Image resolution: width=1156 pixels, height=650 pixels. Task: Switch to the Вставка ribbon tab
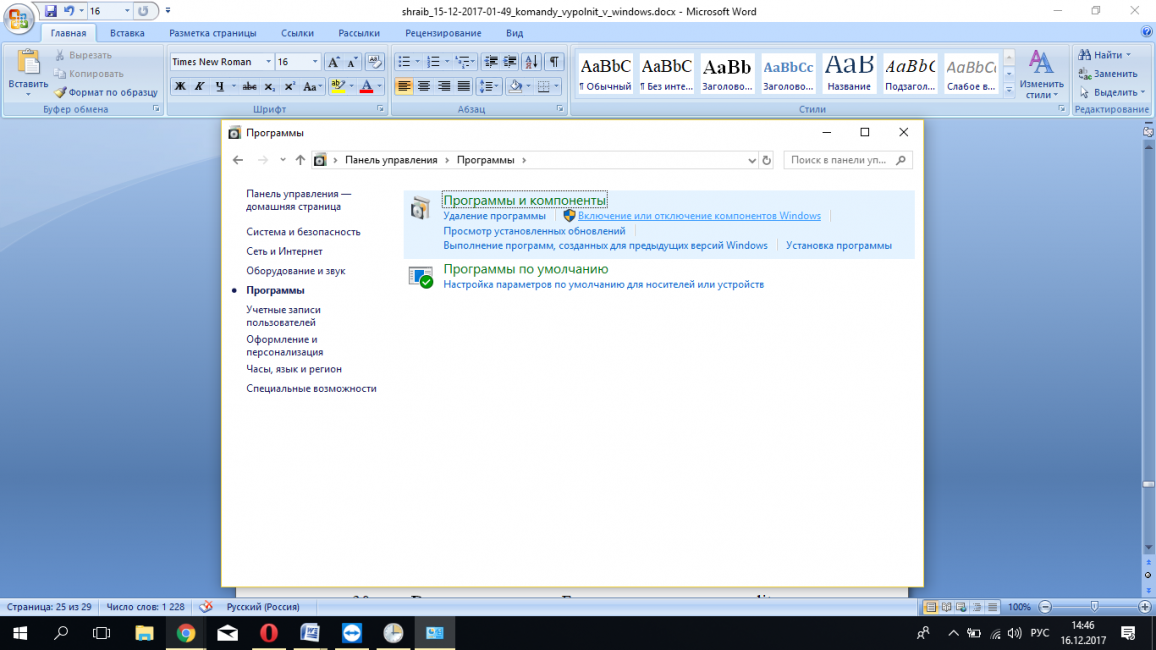[127, 33]
